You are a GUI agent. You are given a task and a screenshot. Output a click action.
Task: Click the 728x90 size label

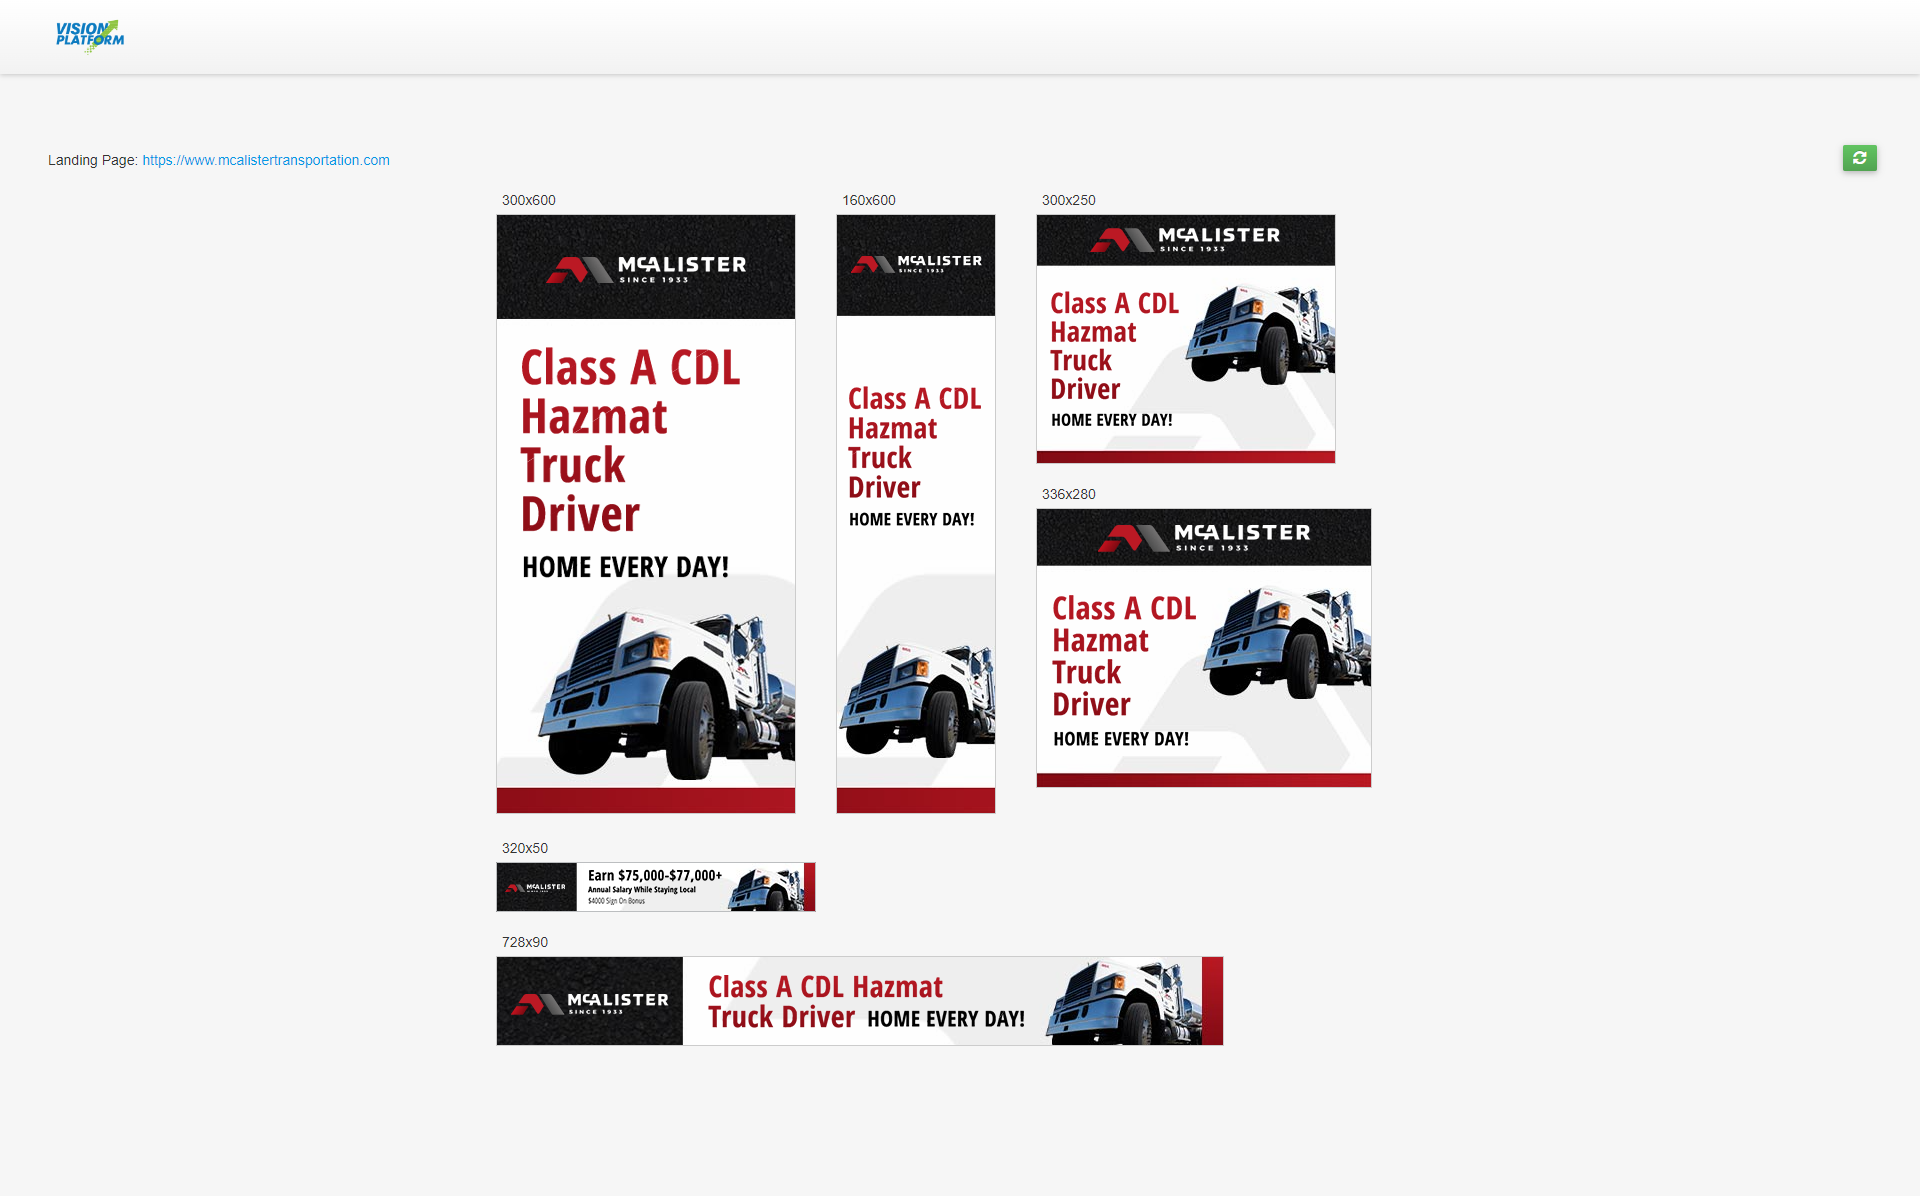[524, 942]
